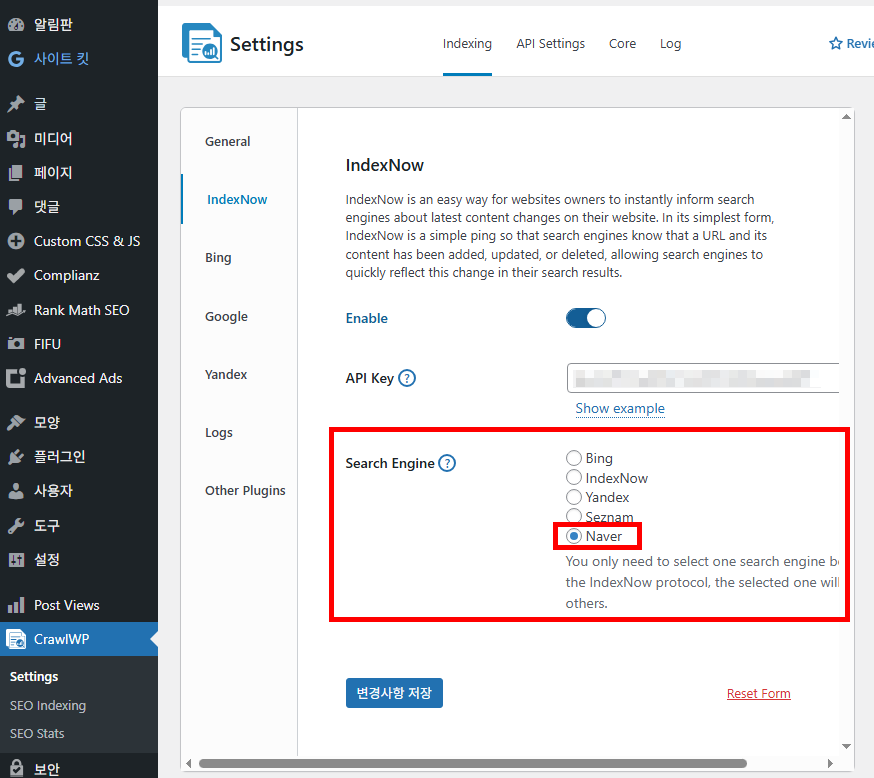874x778 pixels.
Task: Click the 변경사항 저장 save button
Action: pyautogui.click(x=394, y=693)
